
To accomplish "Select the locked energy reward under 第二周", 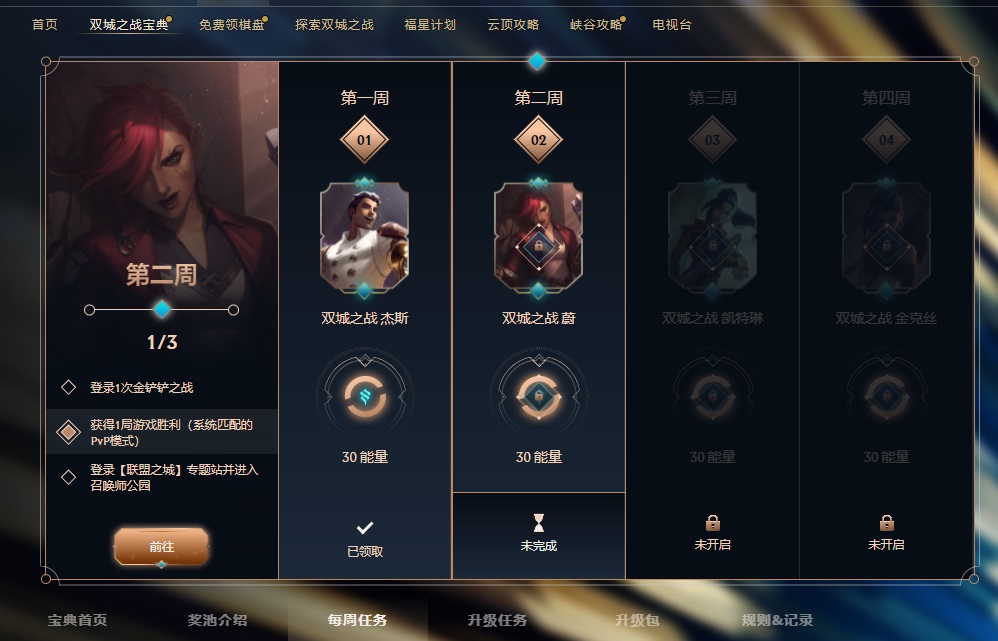I will (x=538, y=397).
